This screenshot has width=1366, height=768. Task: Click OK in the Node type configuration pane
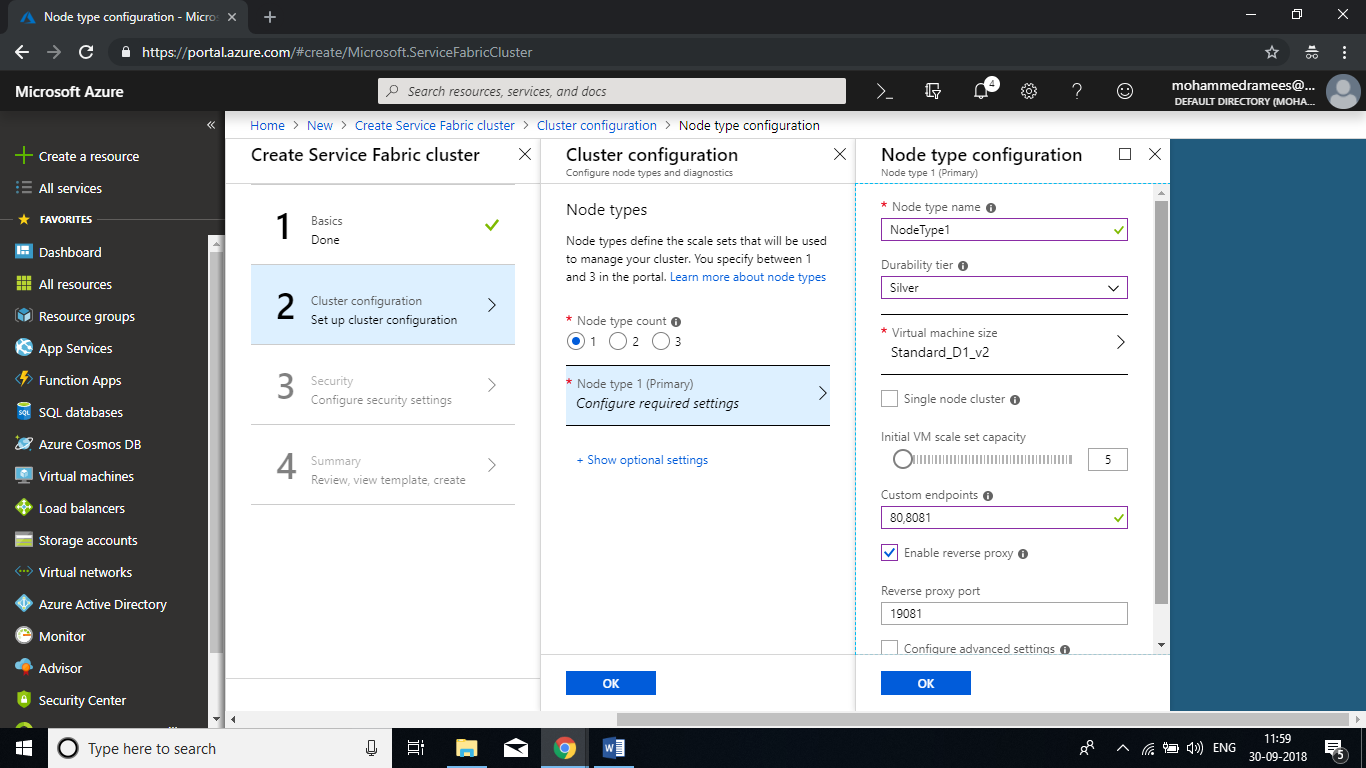[x=925, y=683]
